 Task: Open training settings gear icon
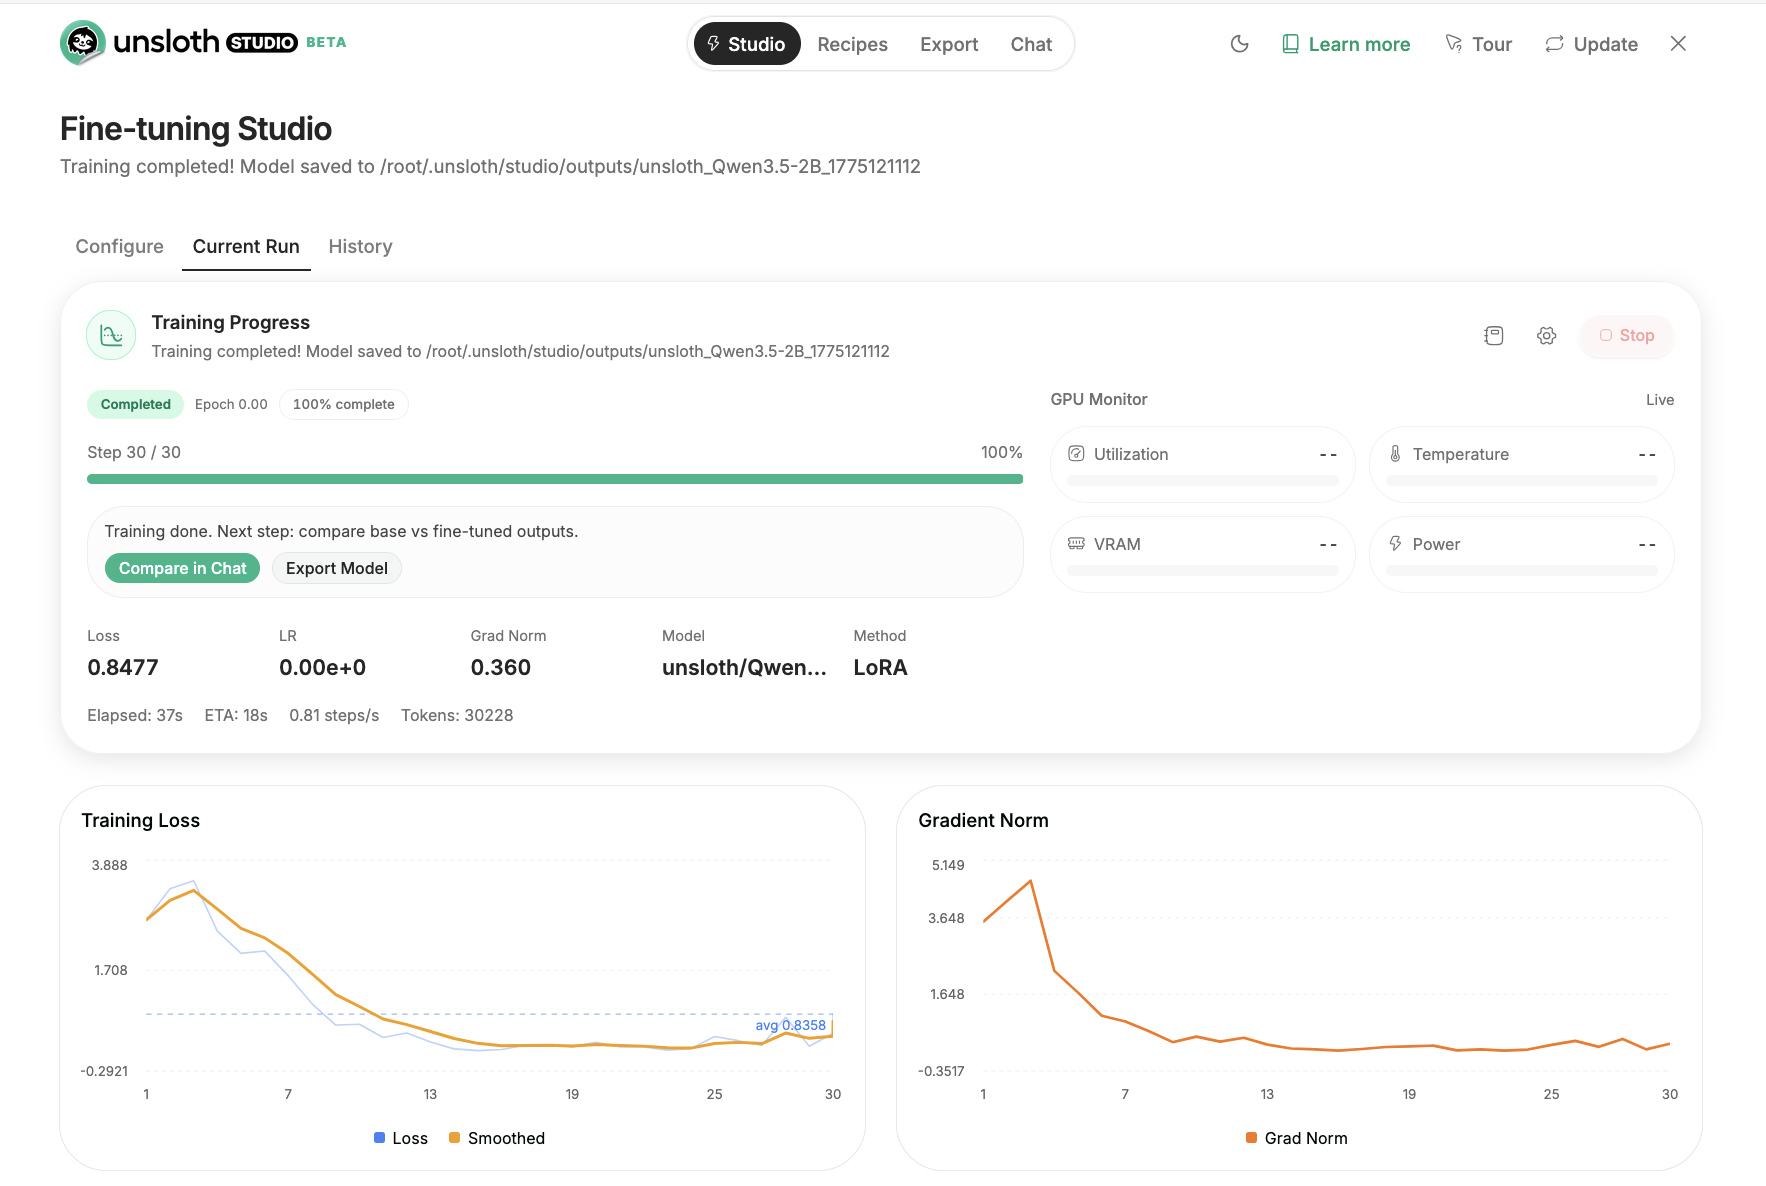click(x=1546, y=336)
